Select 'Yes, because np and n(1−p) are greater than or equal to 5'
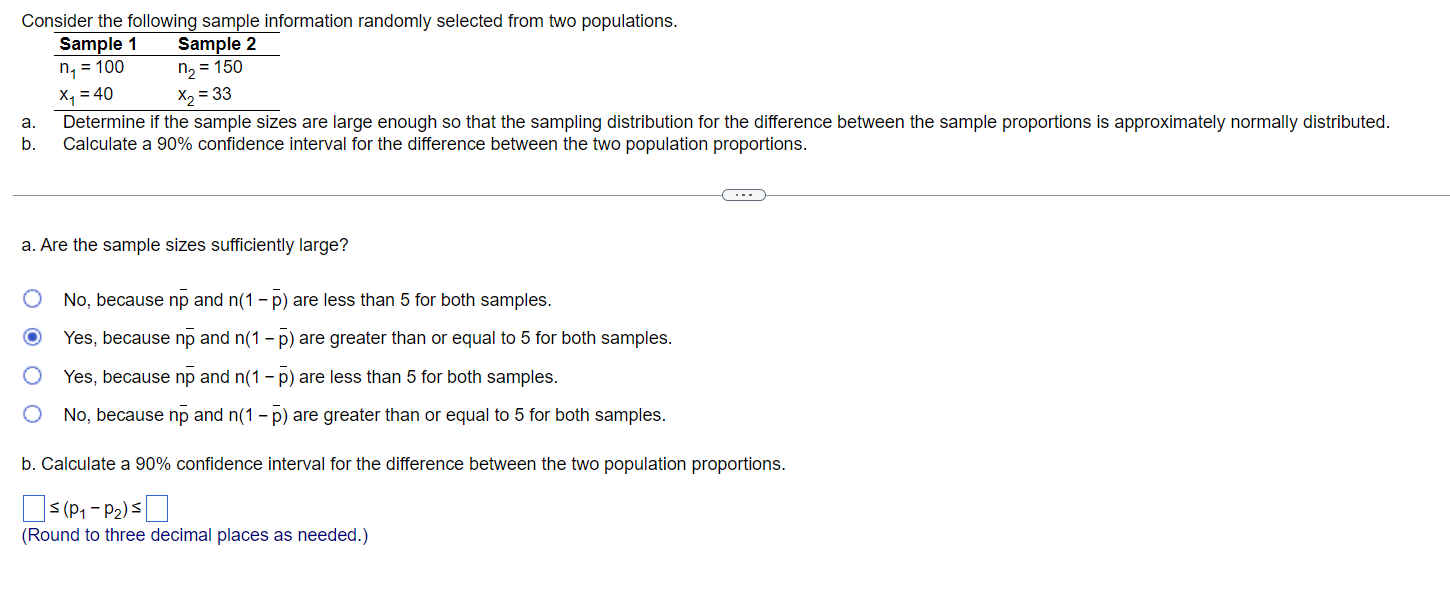1450x606 pixels. 32,337
